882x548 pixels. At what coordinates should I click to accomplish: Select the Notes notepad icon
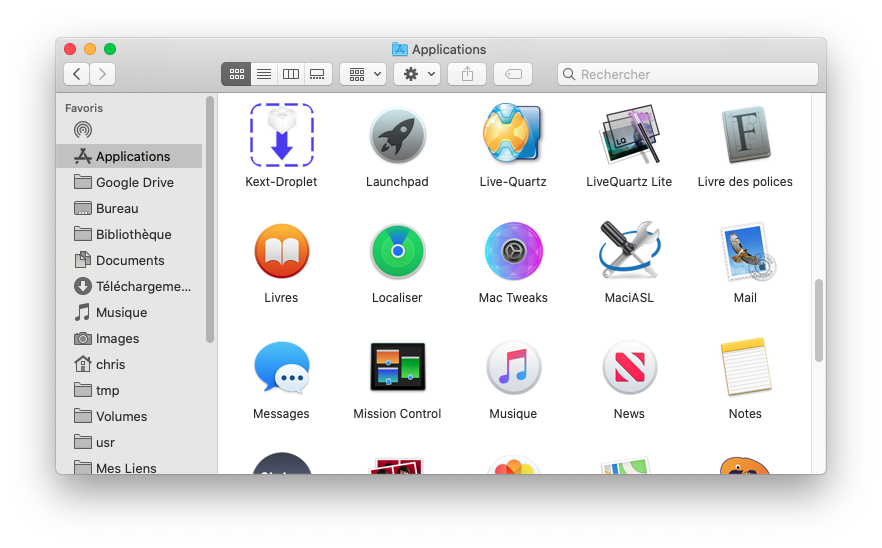(745, 366)
